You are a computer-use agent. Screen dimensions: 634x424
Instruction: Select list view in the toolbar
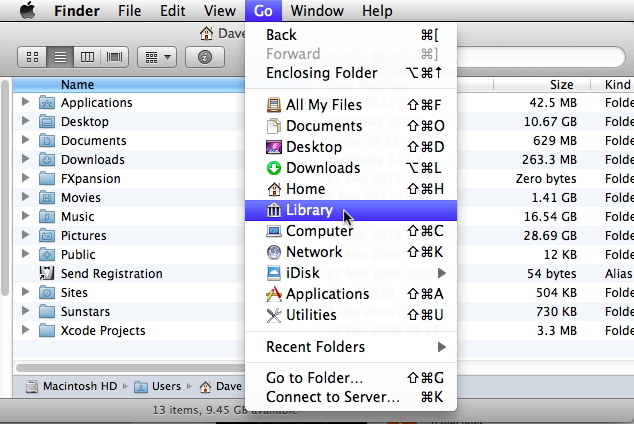(60, 57)
